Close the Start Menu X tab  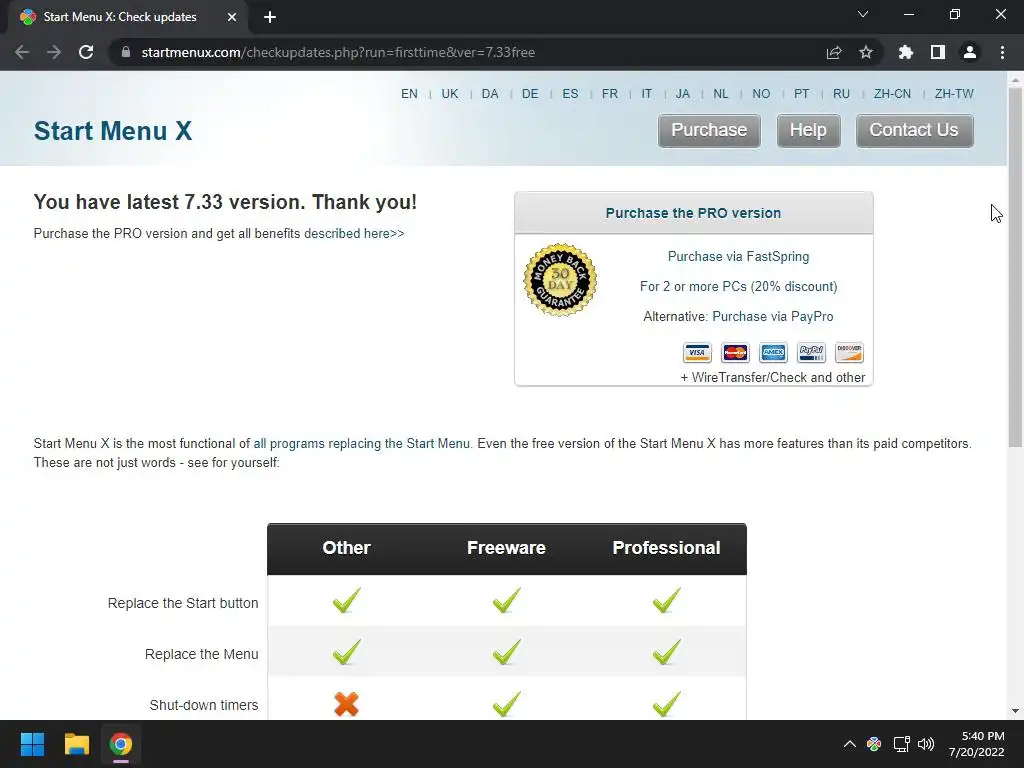232,17
